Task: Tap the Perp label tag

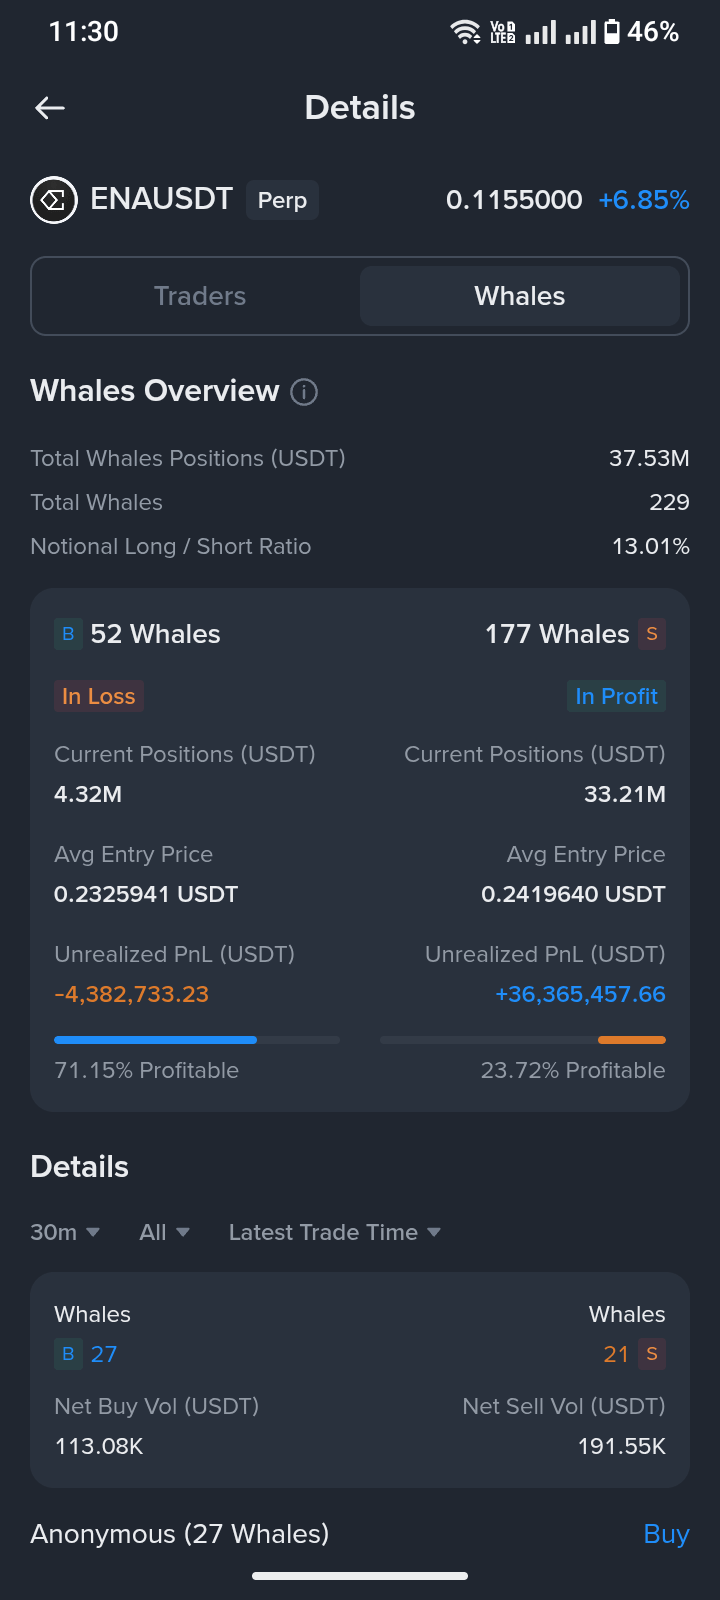Action: pyautogui.click(x=282, y=200)
